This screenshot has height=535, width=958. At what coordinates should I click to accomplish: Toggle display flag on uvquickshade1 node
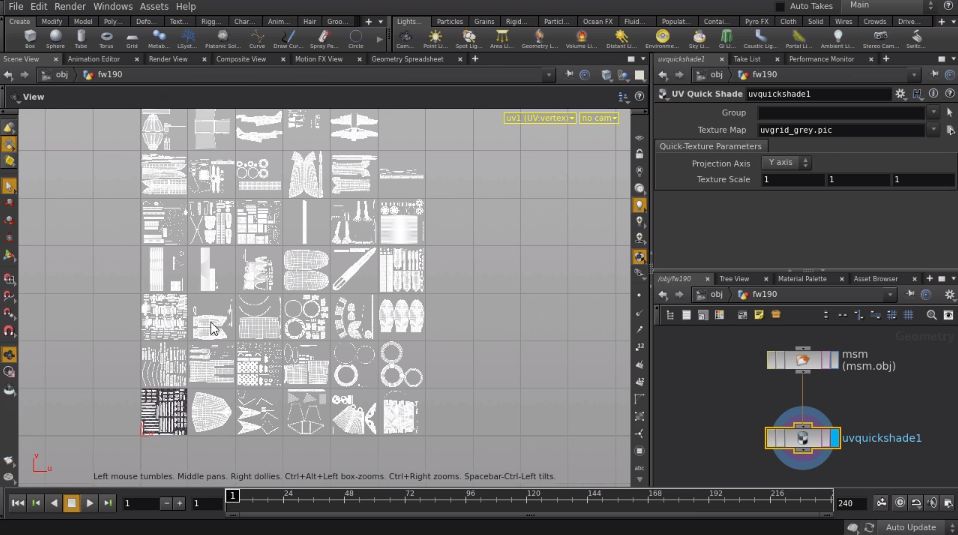pyautogui.click(x=835, y=439)
